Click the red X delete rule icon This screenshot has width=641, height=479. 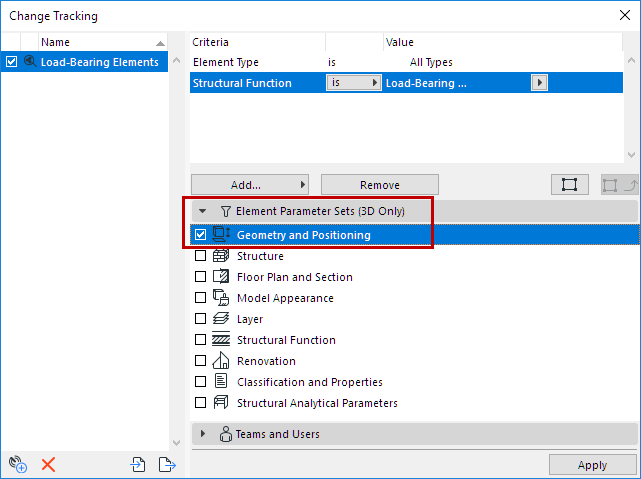(x=48, y=464)
